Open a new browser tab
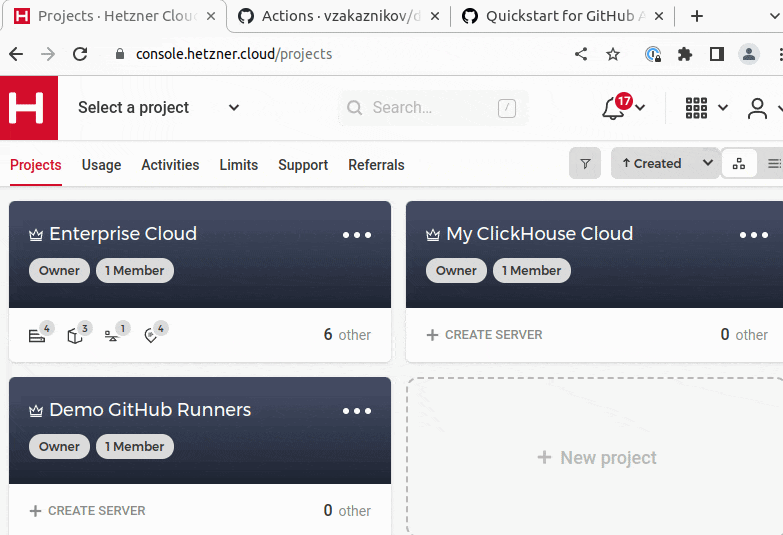Screen dimensions: 783x535 pyautogui.click(x=697, y=16)
